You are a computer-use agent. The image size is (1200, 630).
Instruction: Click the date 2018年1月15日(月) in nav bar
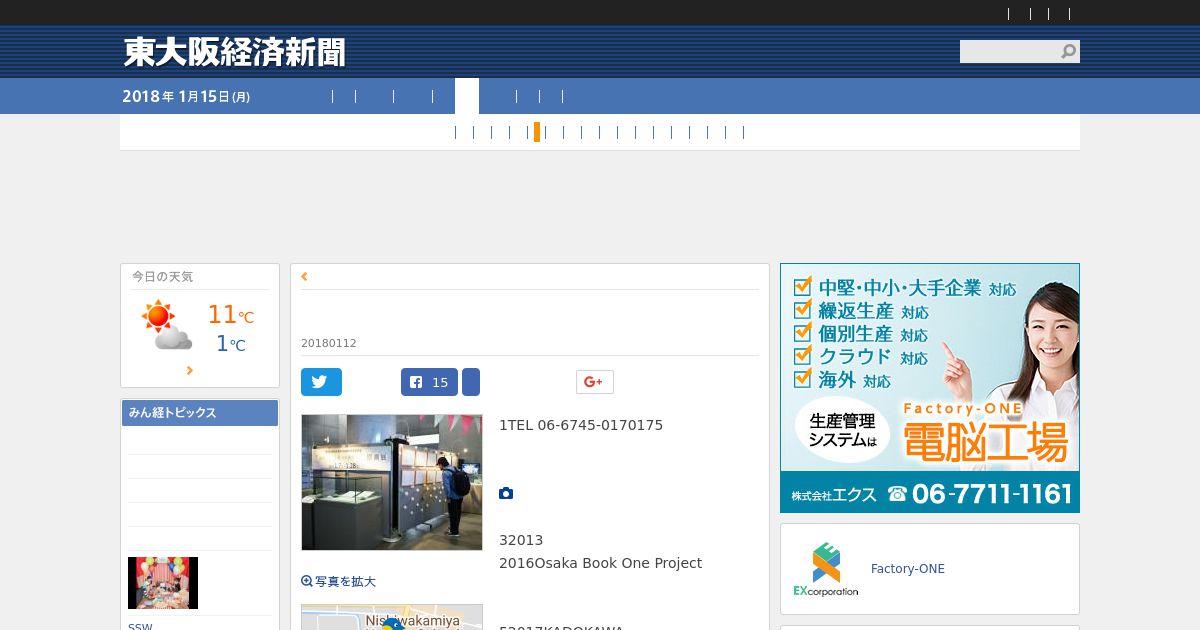click(x=186, y=96)
